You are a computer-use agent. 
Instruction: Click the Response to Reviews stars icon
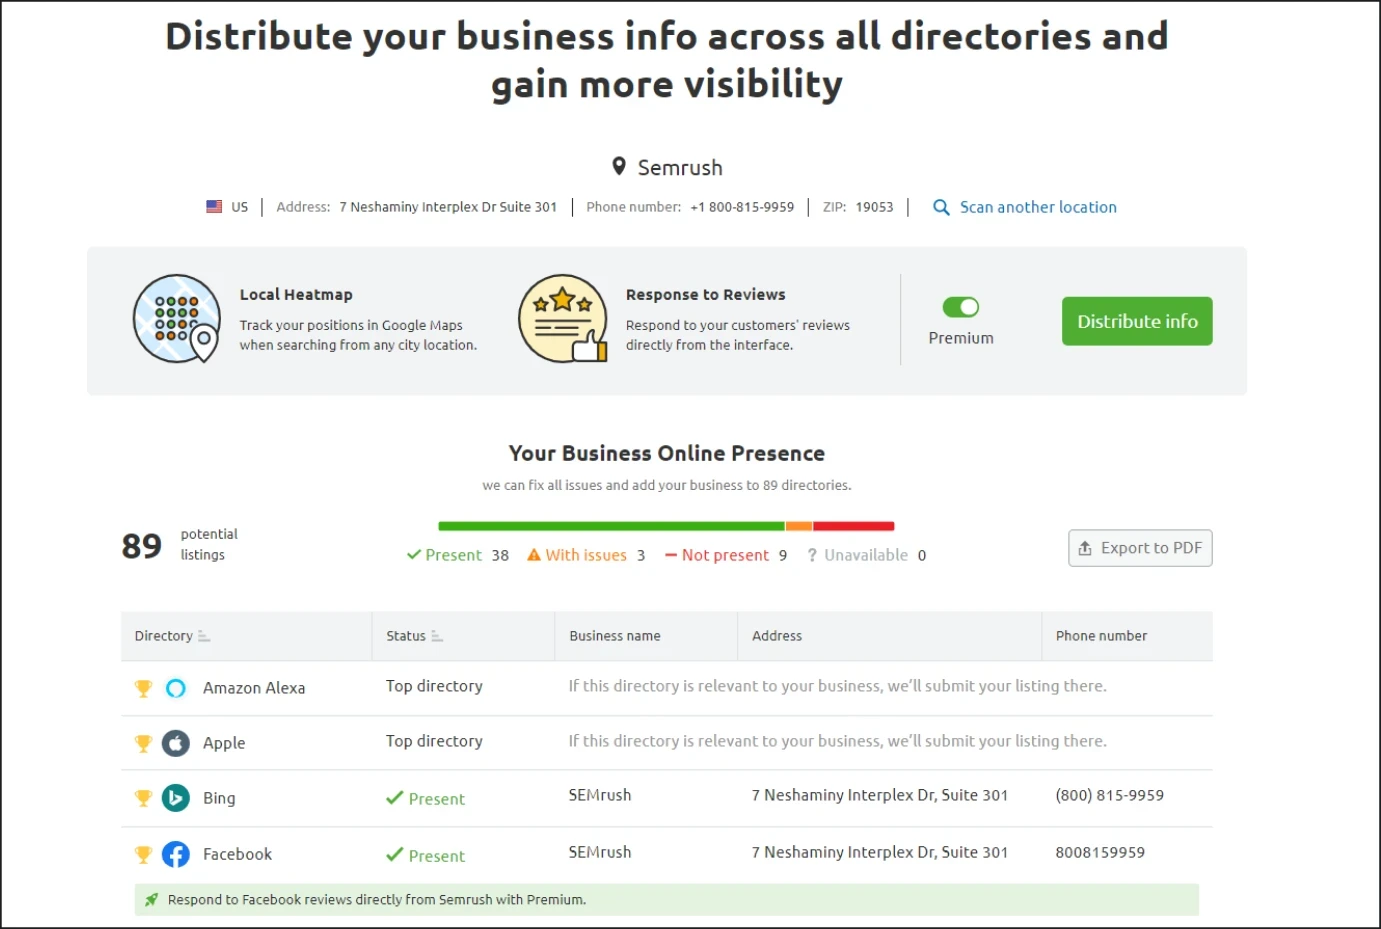pyautogui.click(x=563, y=318)
